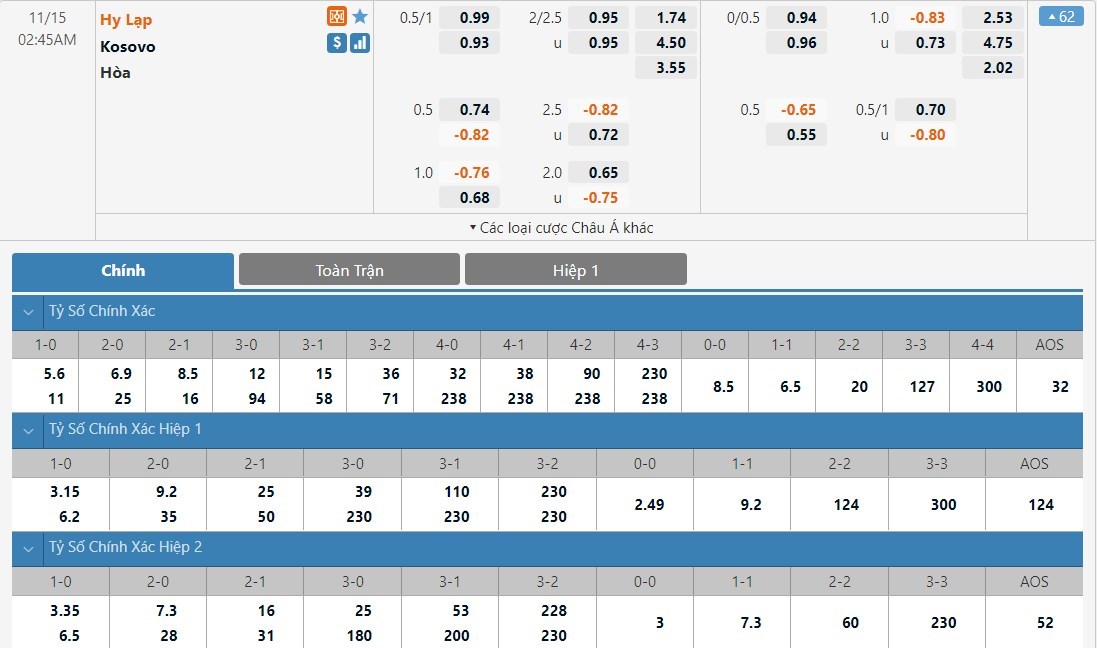
Task: Pick the 1.74 home win odds
Action: tap(671, 17)
